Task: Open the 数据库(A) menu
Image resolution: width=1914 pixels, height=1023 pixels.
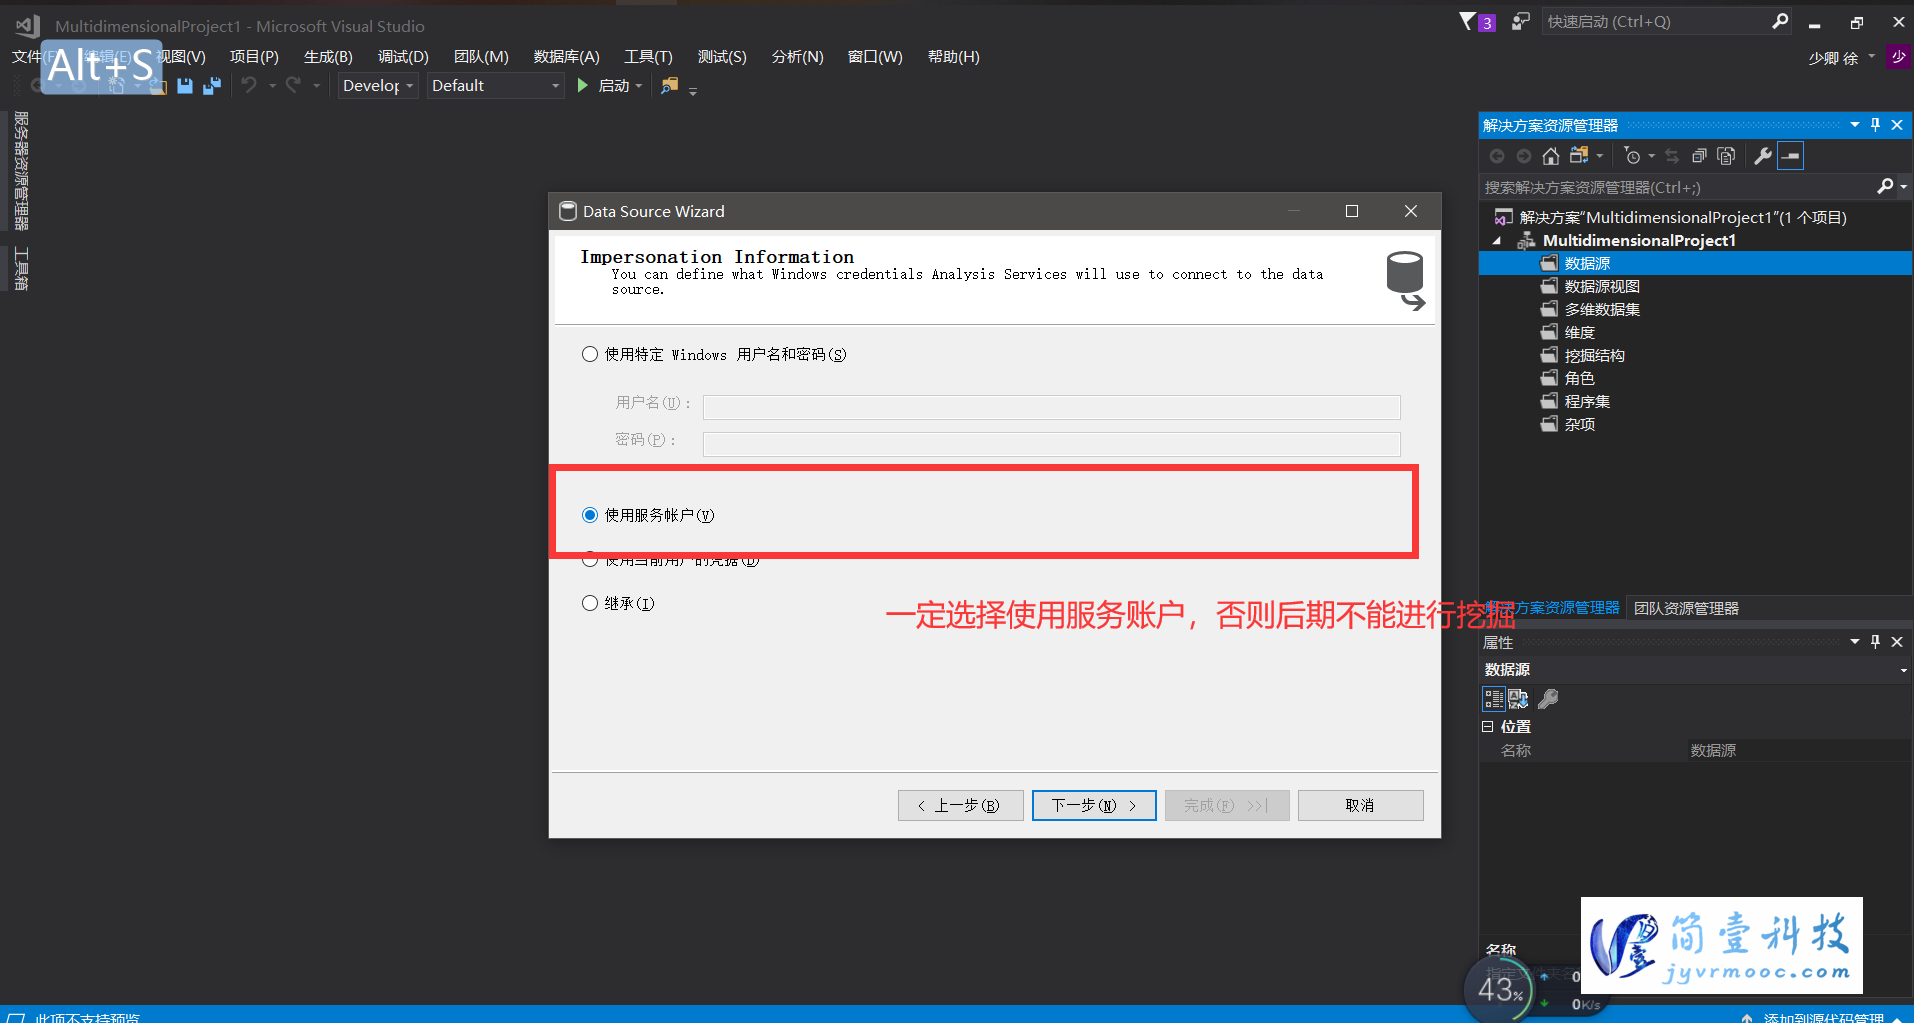Action: pyautogui.click(x=567, y=57)
